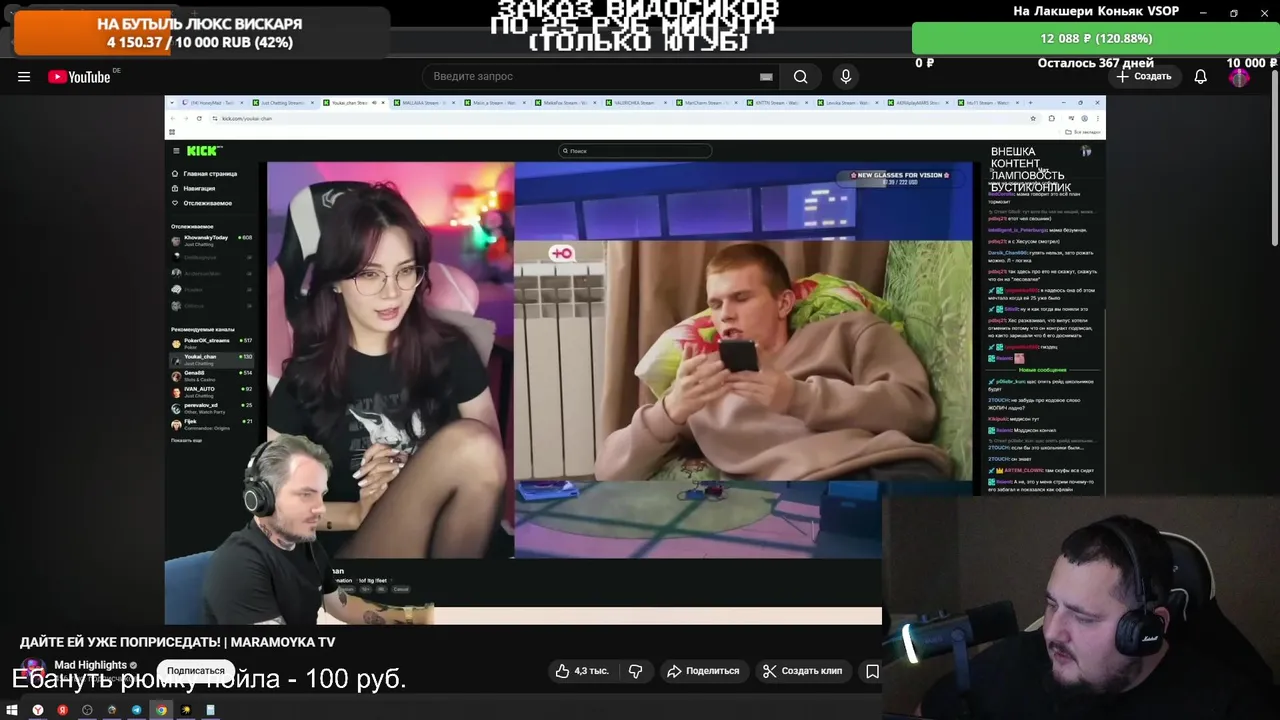The width and height of the screenshot is (1280, 720).
Task: Open the YouTube guide hamburger menu
Action: coord(24,77)
